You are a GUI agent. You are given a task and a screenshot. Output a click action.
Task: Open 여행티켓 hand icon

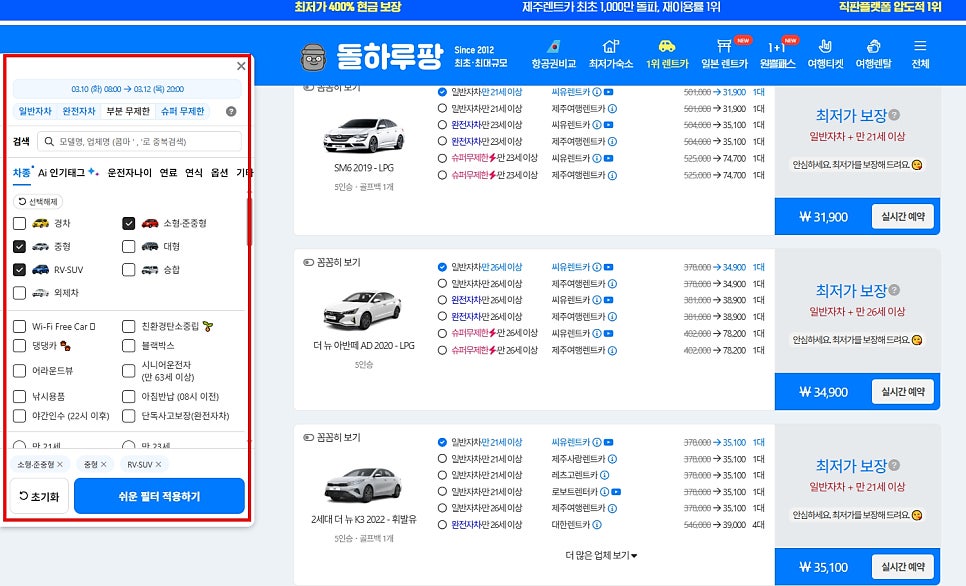click(825, 47)
